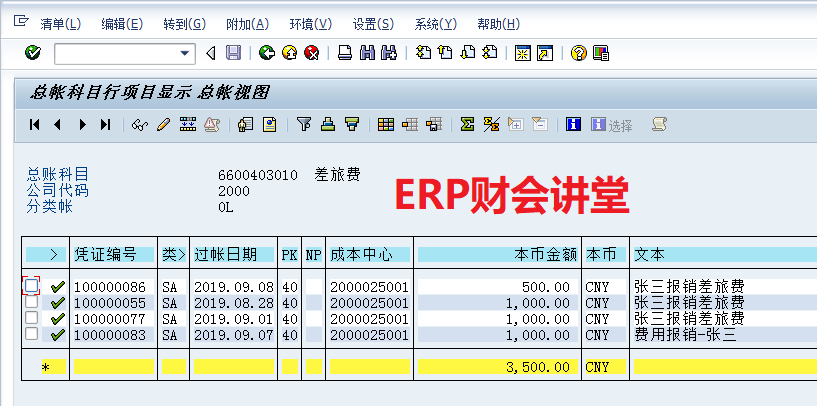Open the 清单(L) menu
This screenshot has width=817, height=406.
click(60, 24)
